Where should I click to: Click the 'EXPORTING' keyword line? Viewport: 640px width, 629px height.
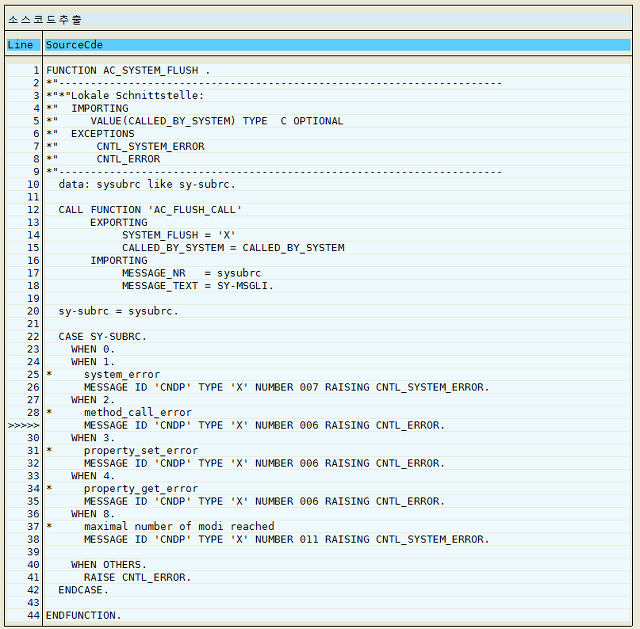pos(119,222)
